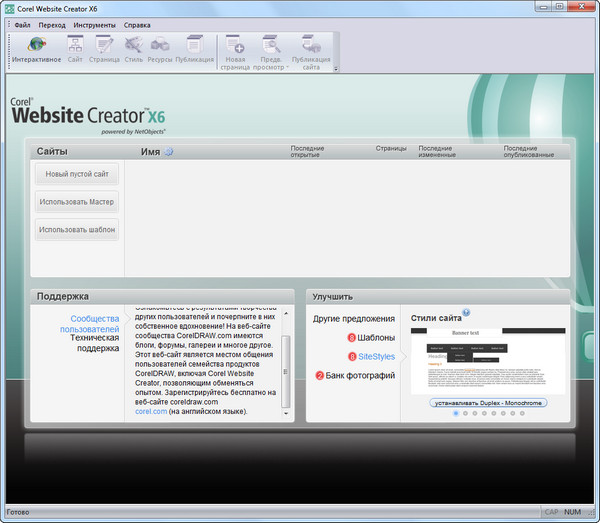This screenshot has height=523, width=600.
Task: Click sort icon beside Имя column
Action: (168, 152)
